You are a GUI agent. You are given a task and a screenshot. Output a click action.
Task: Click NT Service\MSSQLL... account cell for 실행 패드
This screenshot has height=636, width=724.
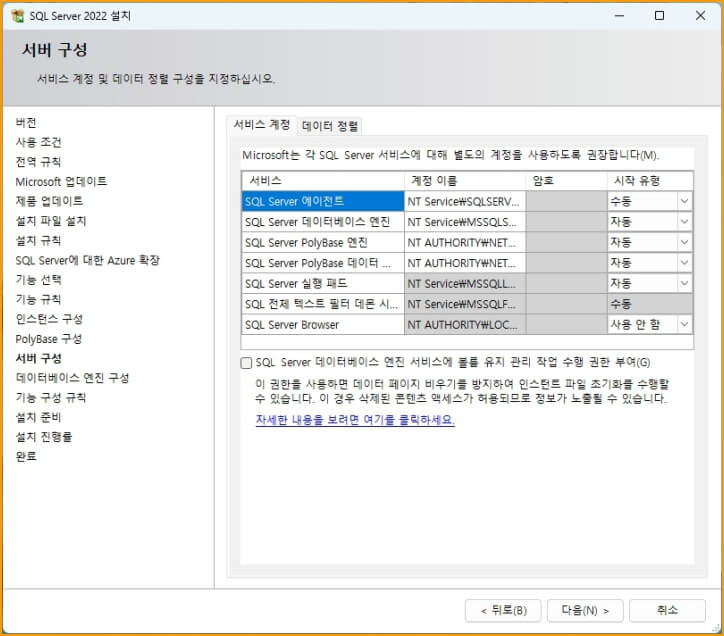[465, 284]
